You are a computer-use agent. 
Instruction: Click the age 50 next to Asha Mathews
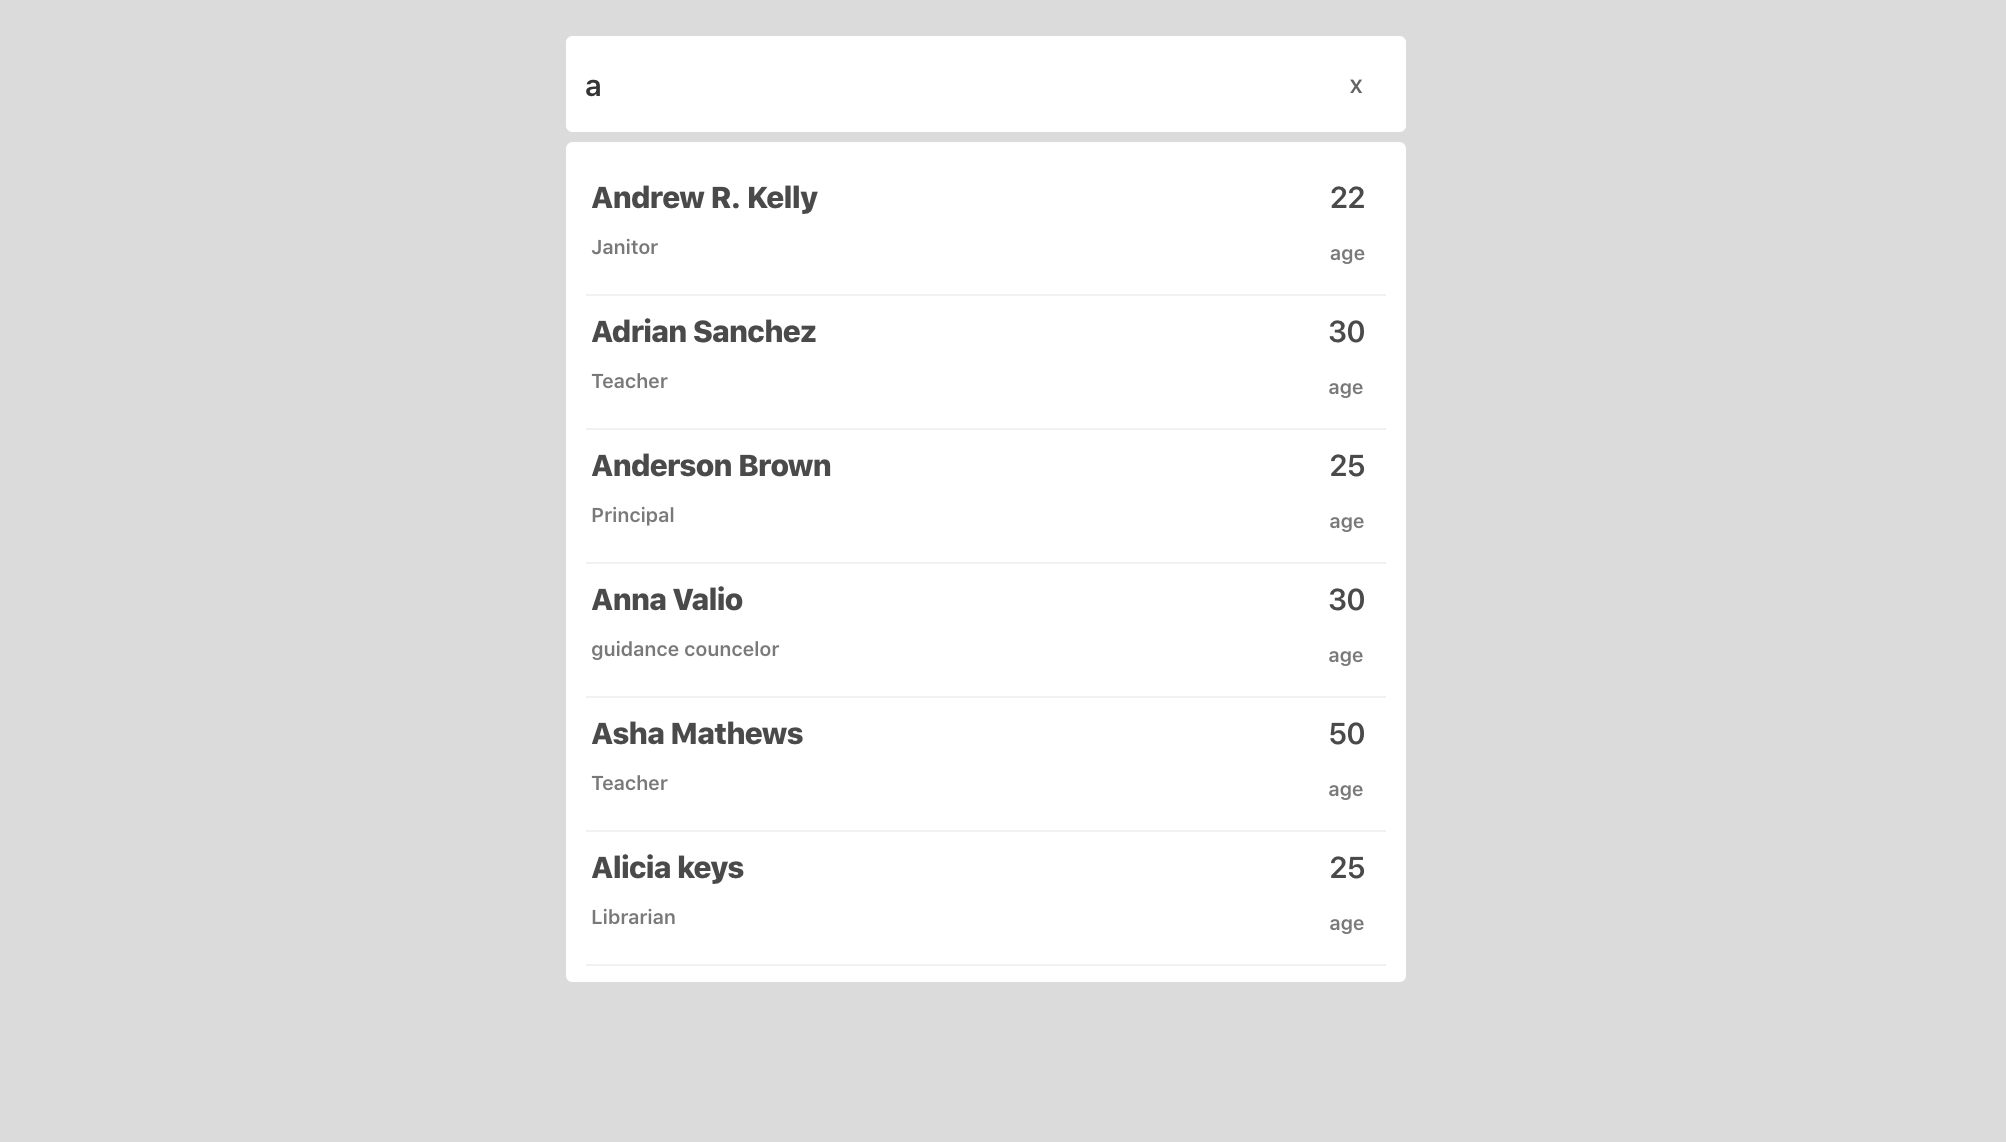coord(1347,733)
